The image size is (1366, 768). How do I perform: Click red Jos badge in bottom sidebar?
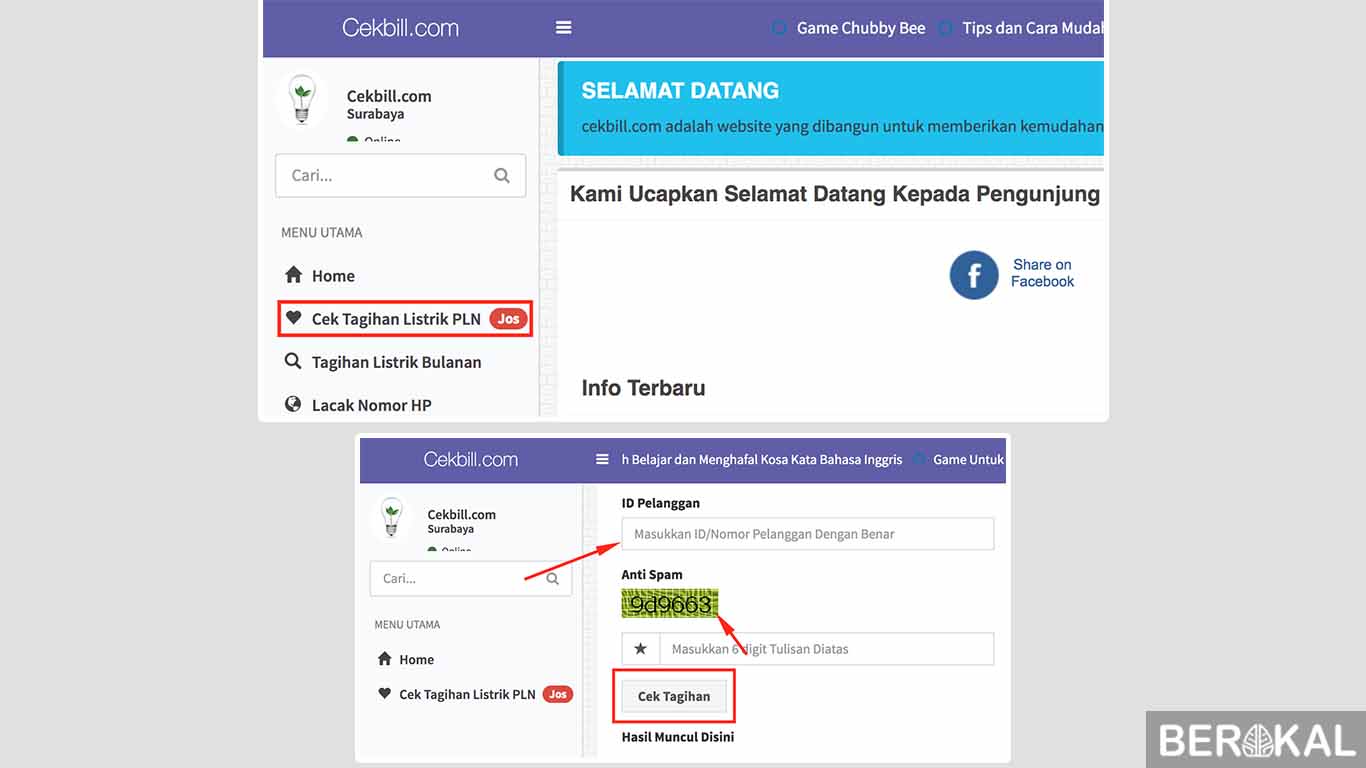[x=558, y=694]
